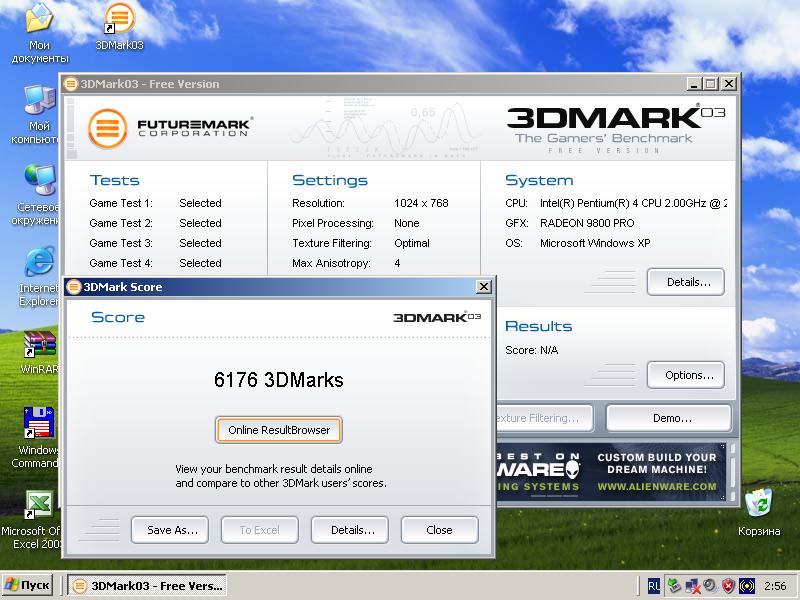Click the Demo... button

(x=669, y=418)
